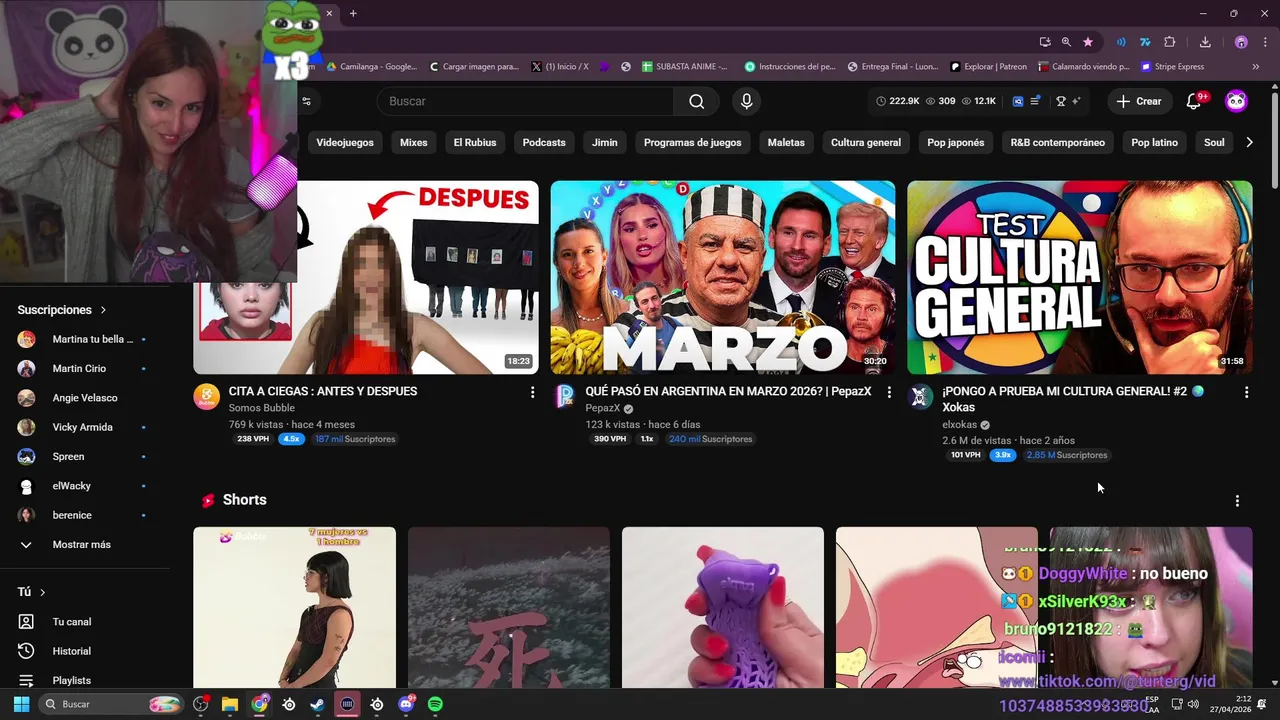Open the panda avatar account menu
This screenshot has width=1280, height=720.
point(1237,101)
